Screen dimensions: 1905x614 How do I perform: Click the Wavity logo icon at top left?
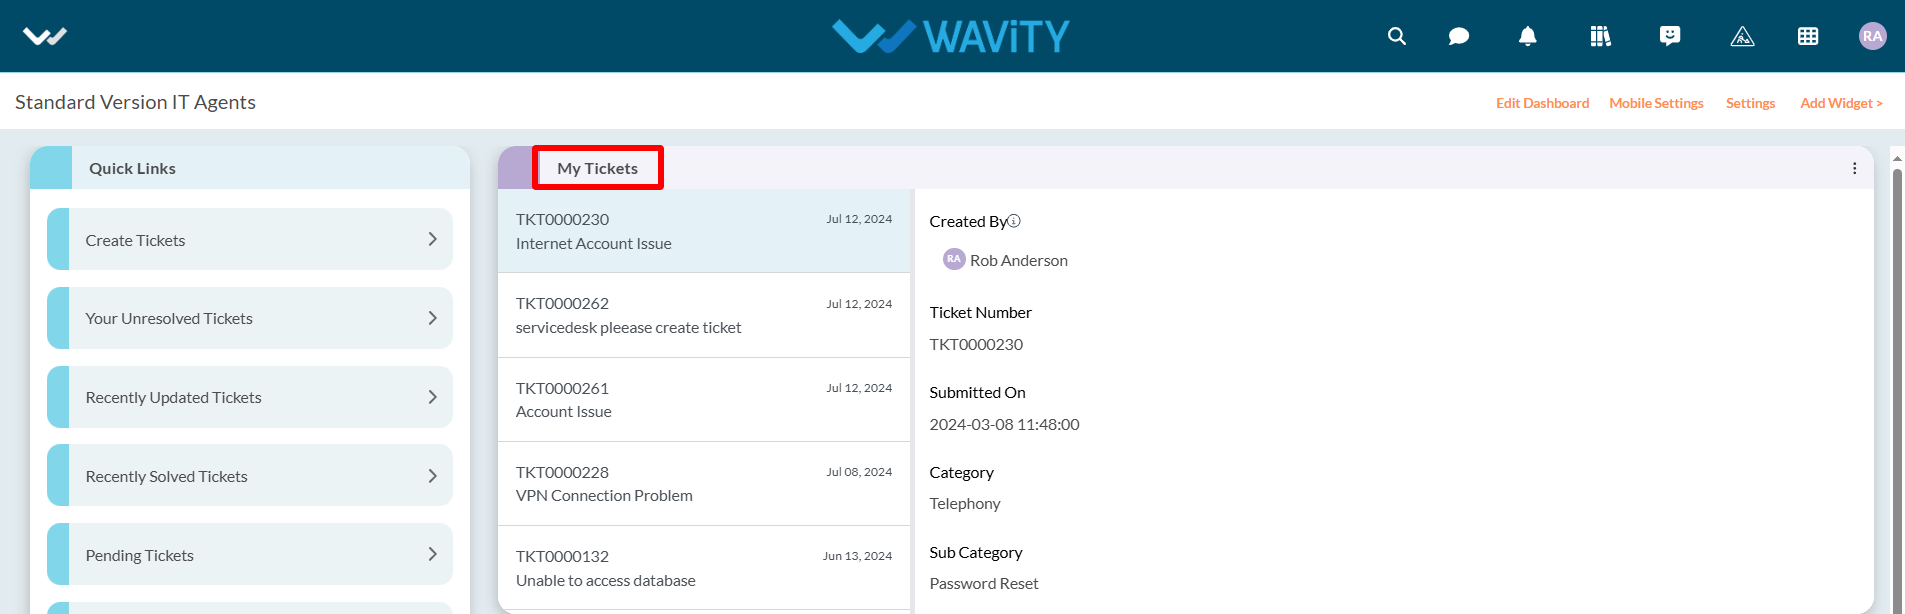pos(45,37)
